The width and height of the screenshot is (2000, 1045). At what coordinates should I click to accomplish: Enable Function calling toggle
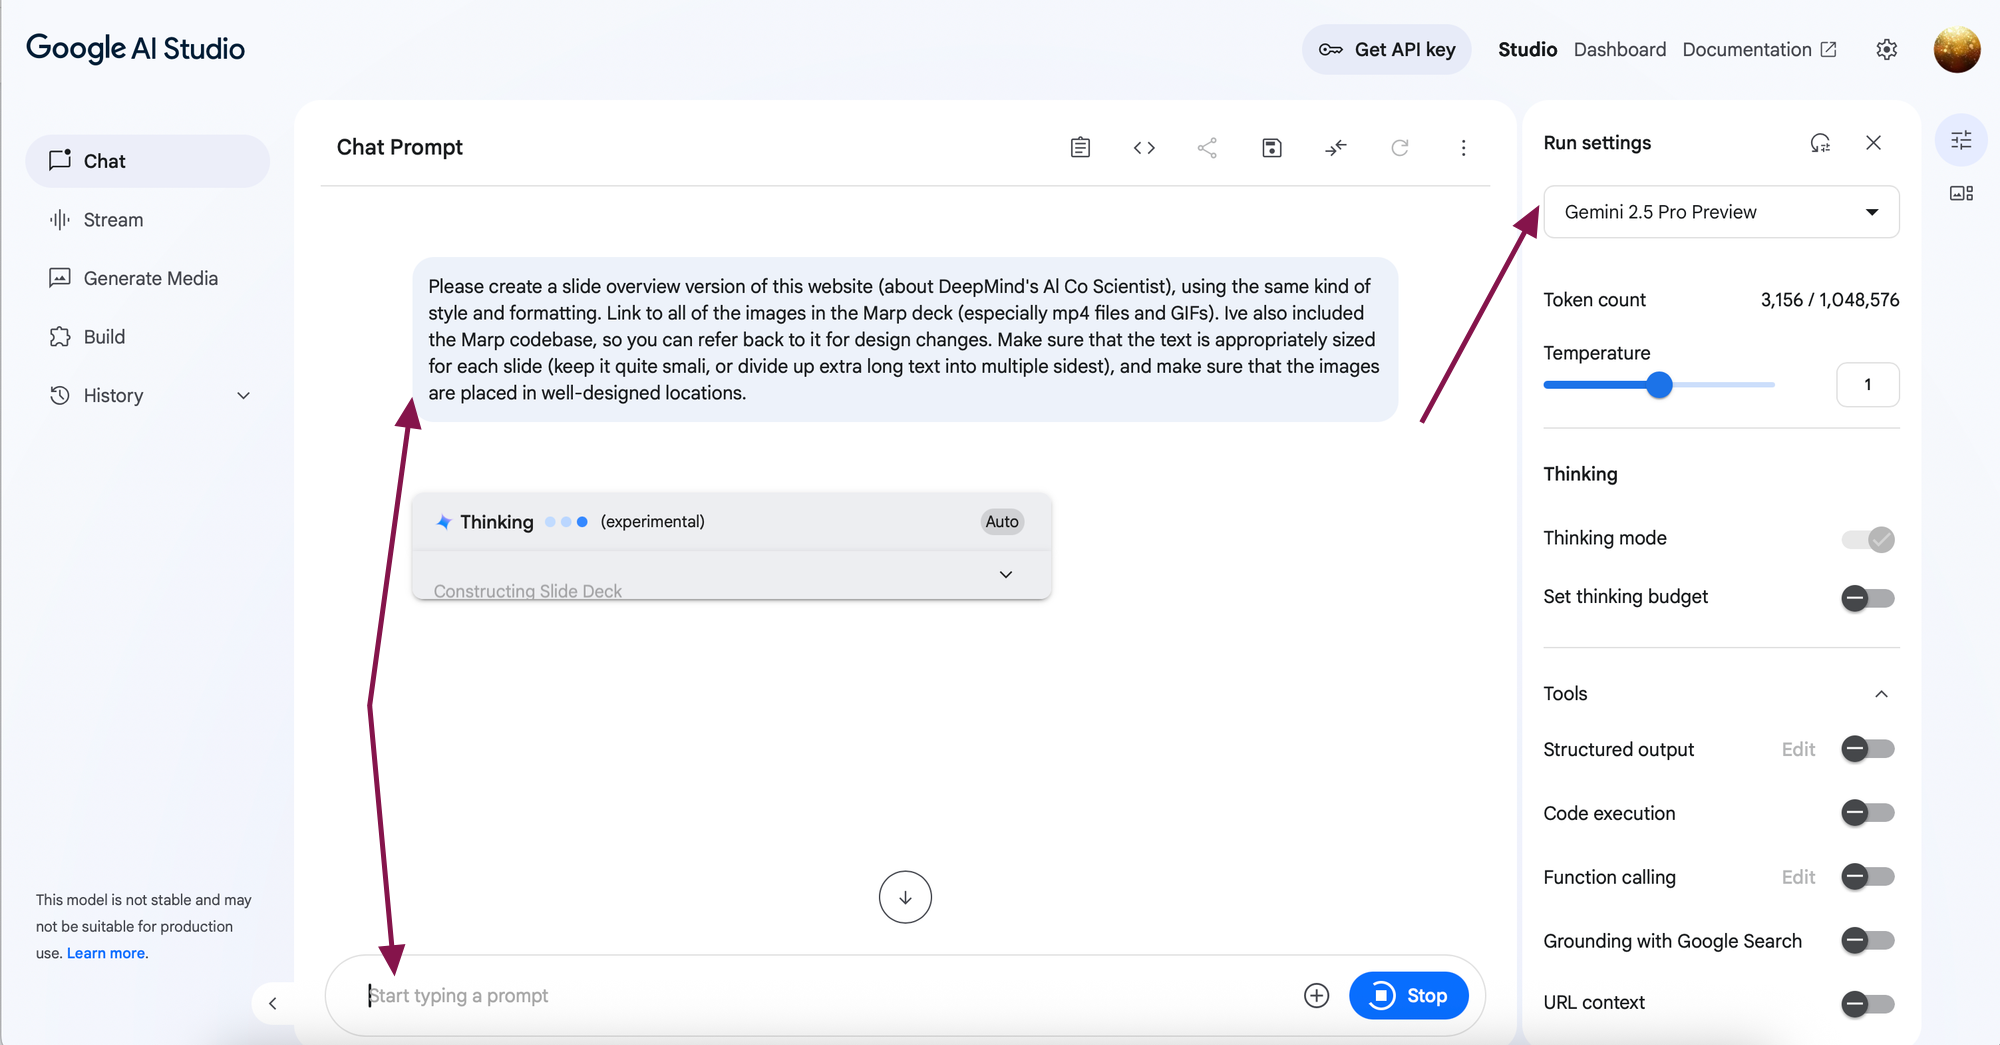[x=1868, y=877]
